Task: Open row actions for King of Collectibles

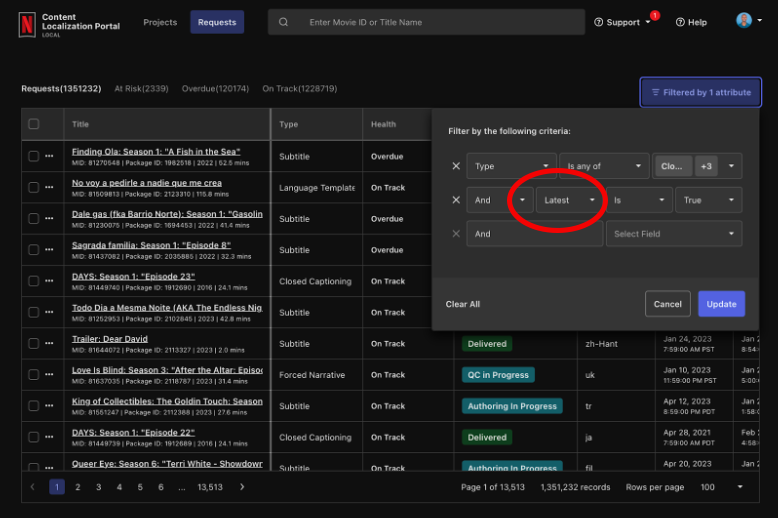Action: click(x=49, y=406)
